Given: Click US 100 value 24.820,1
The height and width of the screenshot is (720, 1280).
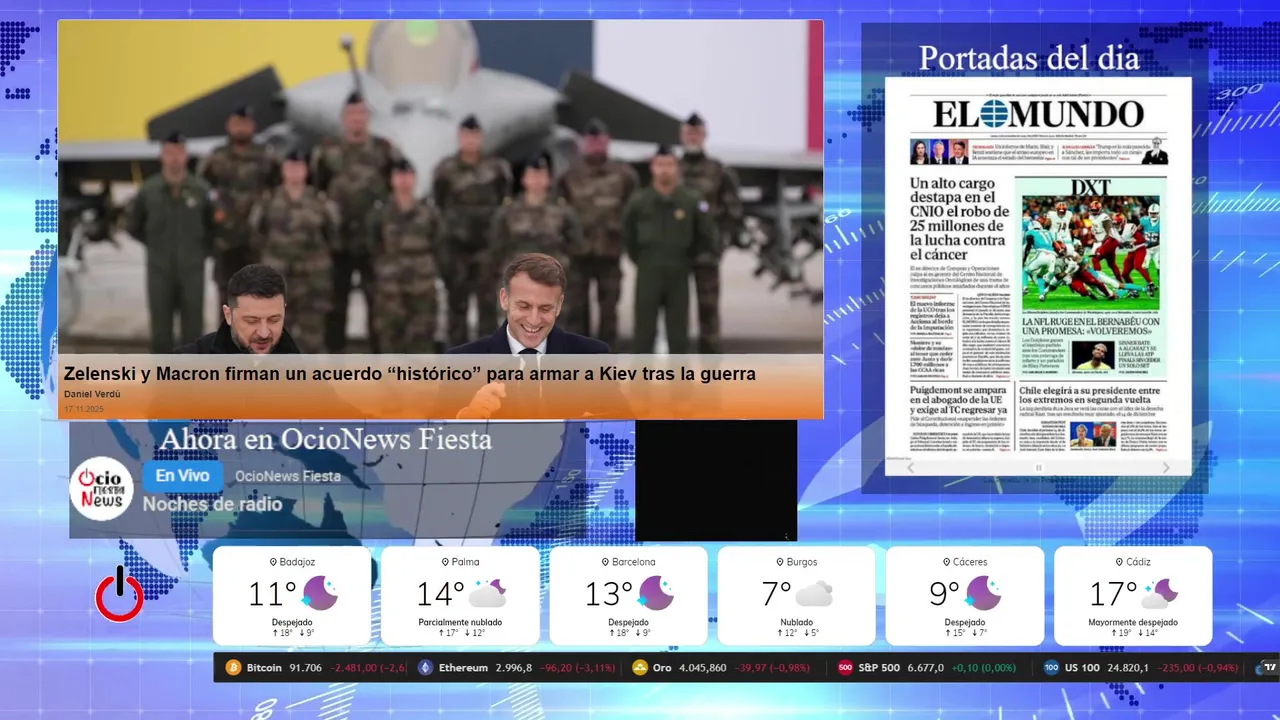Looking at the screenshot, I should coord(1129,668).
